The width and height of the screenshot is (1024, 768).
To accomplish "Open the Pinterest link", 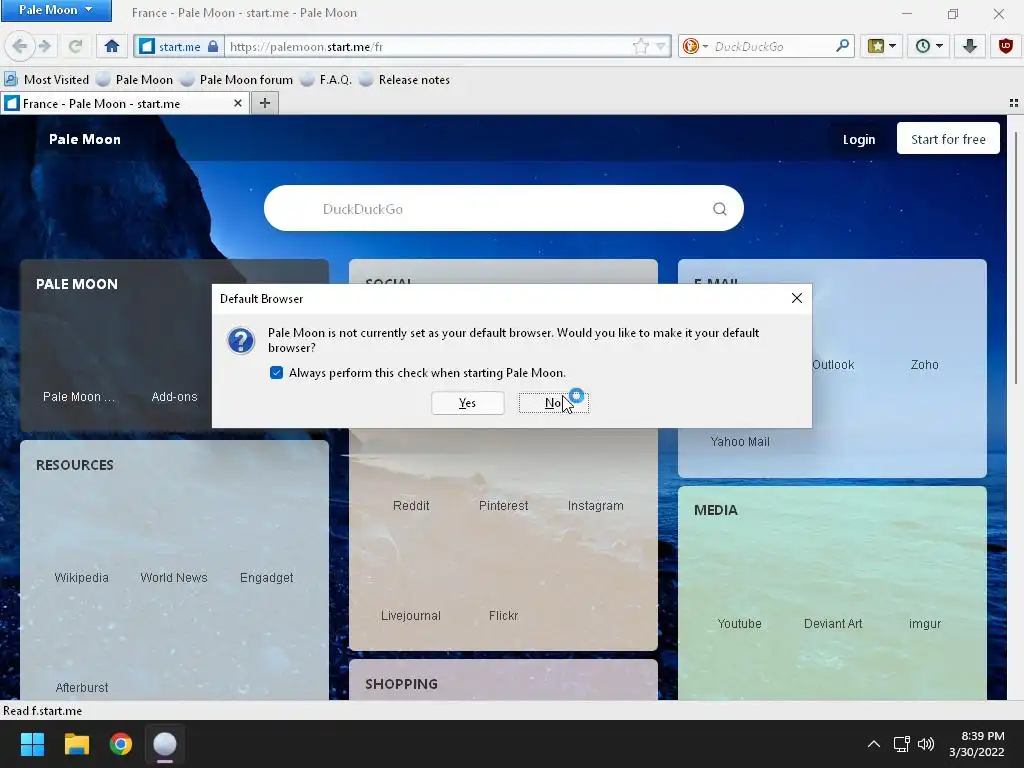I will tap(504, 505).
